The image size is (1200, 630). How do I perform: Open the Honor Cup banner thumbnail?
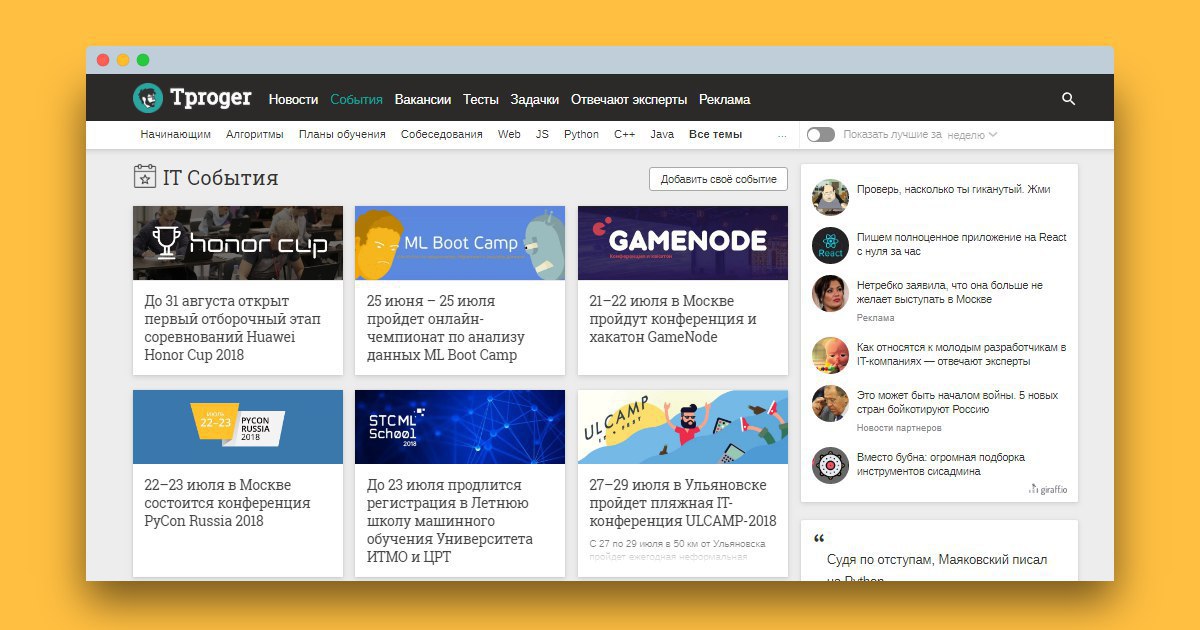tap(238, 243)
